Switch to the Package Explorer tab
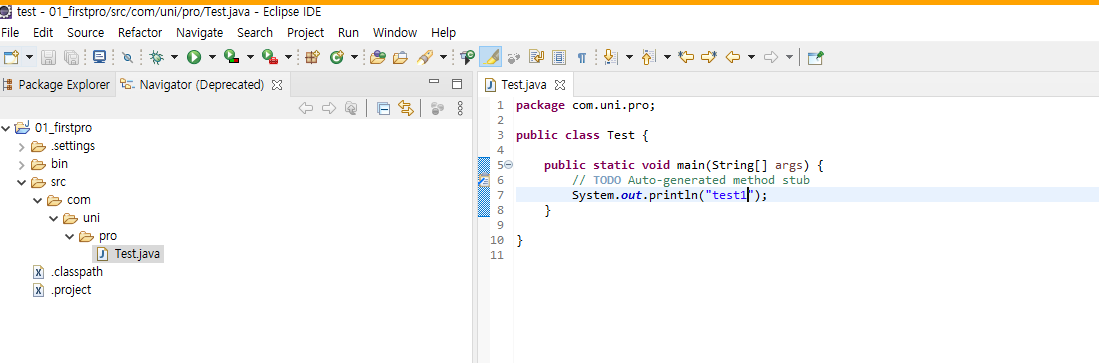 click(56, 85)
